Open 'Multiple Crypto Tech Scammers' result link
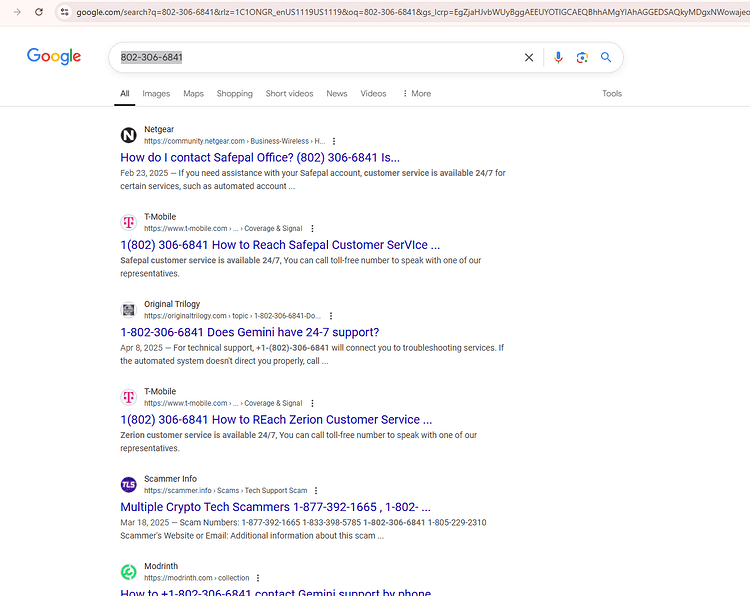 (275, 507)
